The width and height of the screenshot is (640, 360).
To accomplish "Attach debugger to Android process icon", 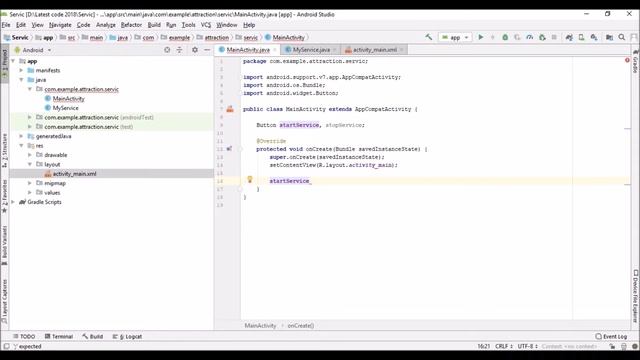I will [x=542, y=37].
